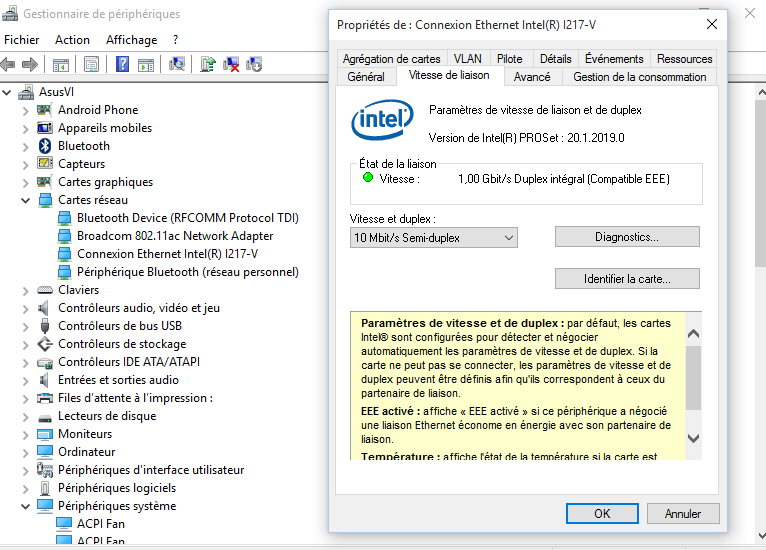Expand the Contrôleurs de bus USB node
Image resolution: width=766 pixels, height=550 pixels.
(x=26, y=326)
